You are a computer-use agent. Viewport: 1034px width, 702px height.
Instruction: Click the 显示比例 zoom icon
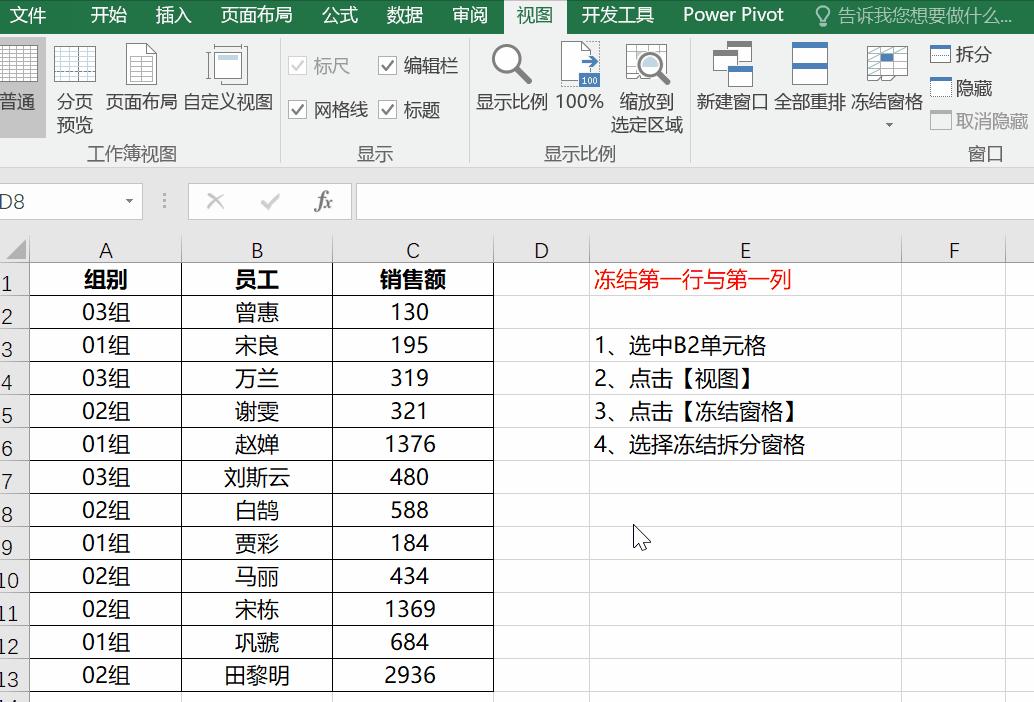(x=511, y=75)
